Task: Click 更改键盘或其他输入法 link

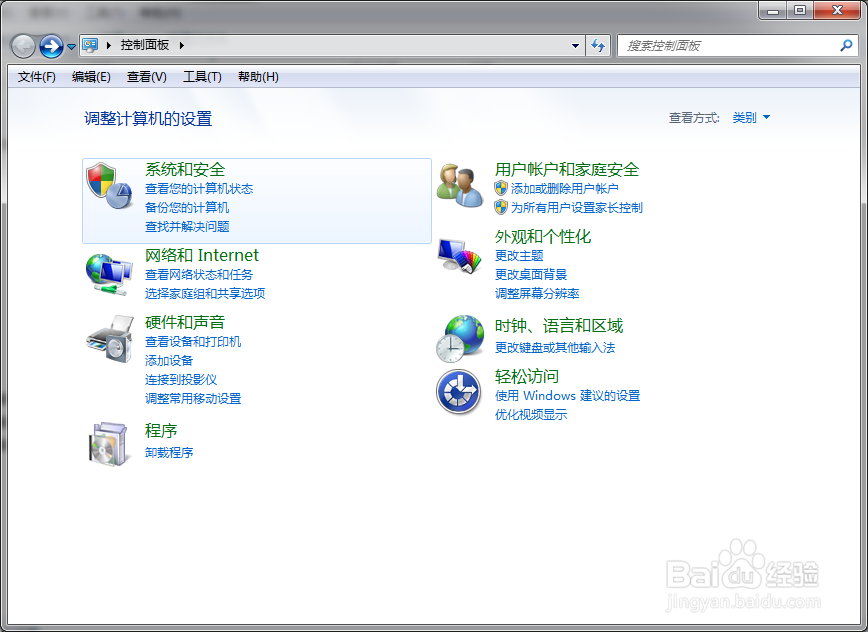Action: coord(555,348)
